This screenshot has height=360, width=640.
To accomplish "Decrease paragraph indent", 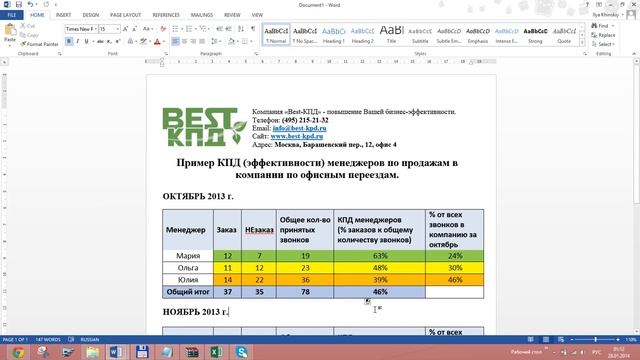I will tap(220, 29).
